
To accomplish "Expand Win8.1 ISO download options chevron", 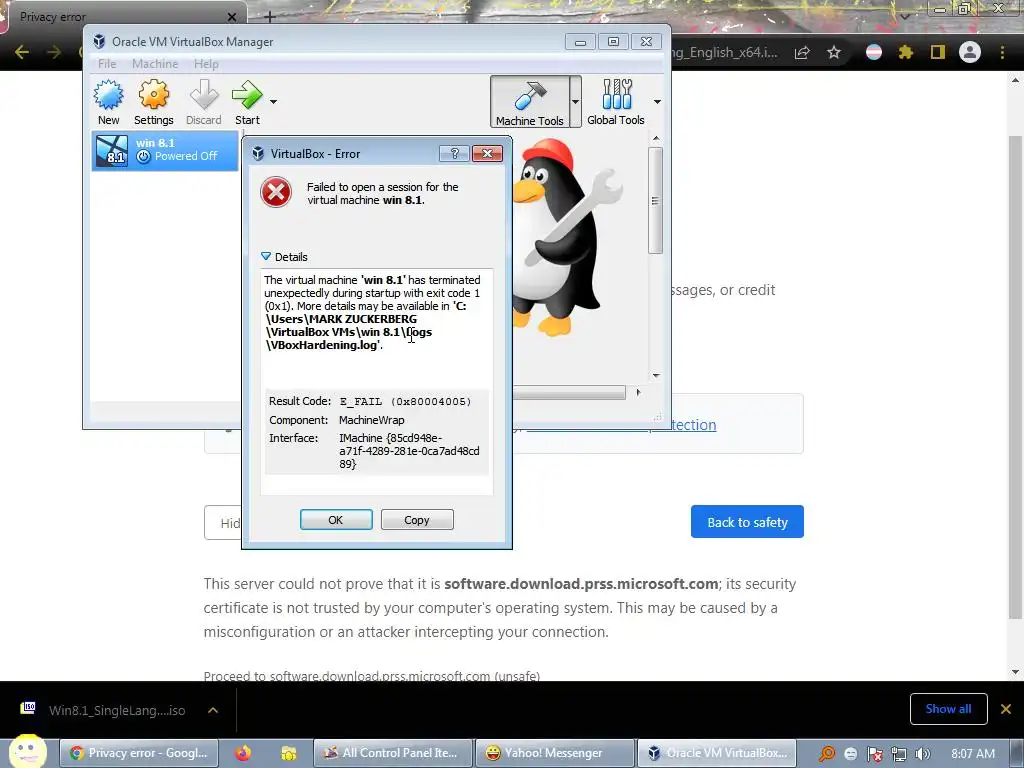I will click(213, 710).
